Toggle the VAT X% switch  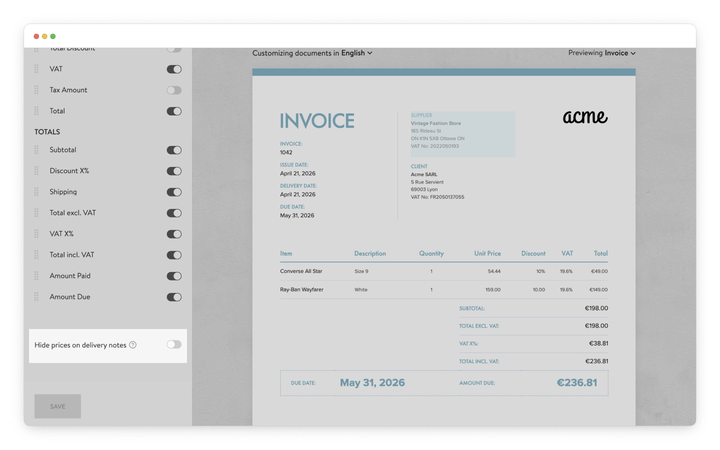click(x=174, y=234)
